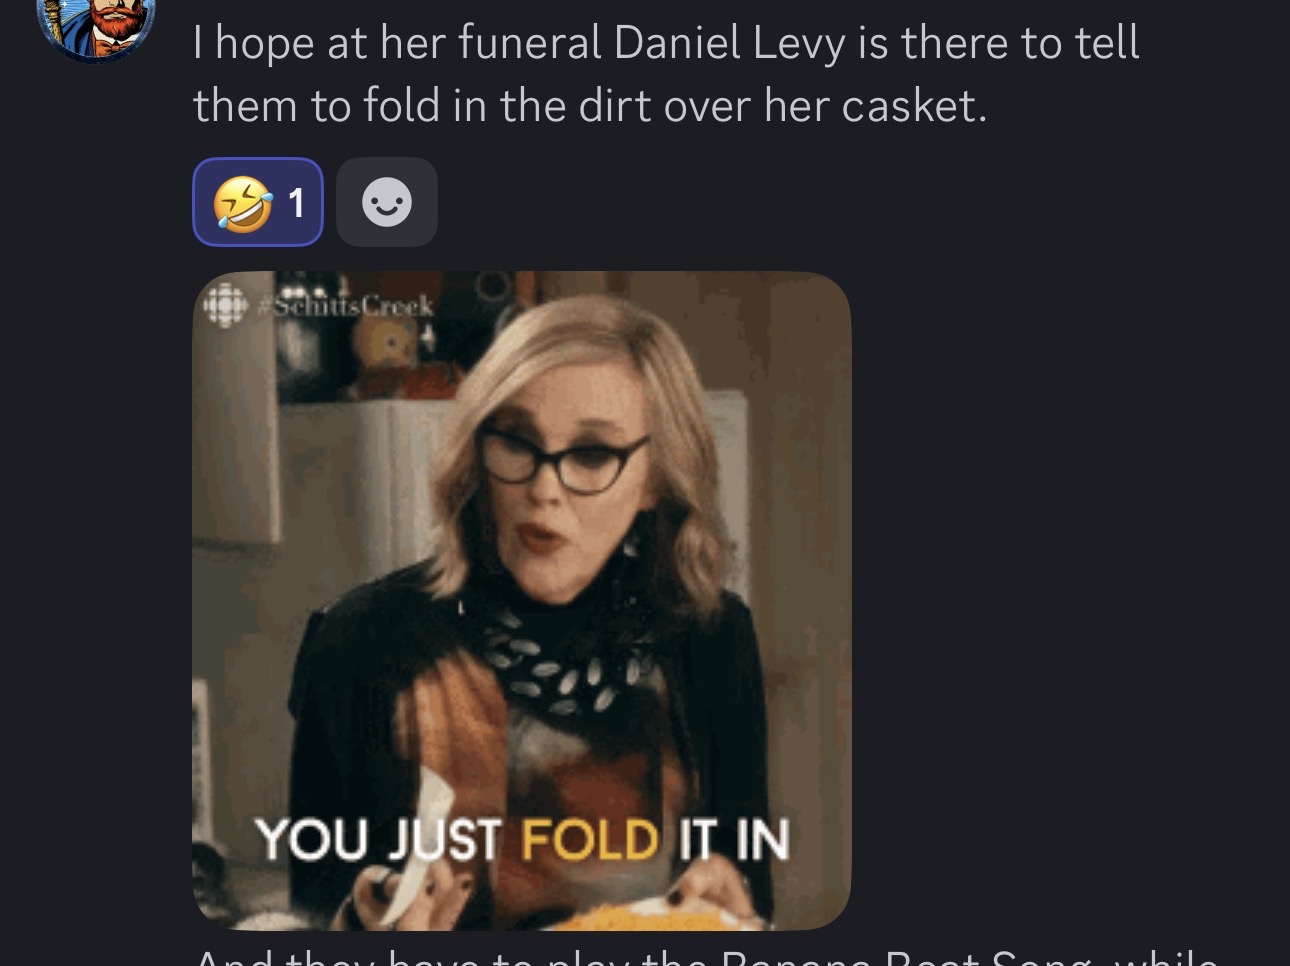
Task: Click the yellow word FOLD in caption
Action: (x=590, y=839)
